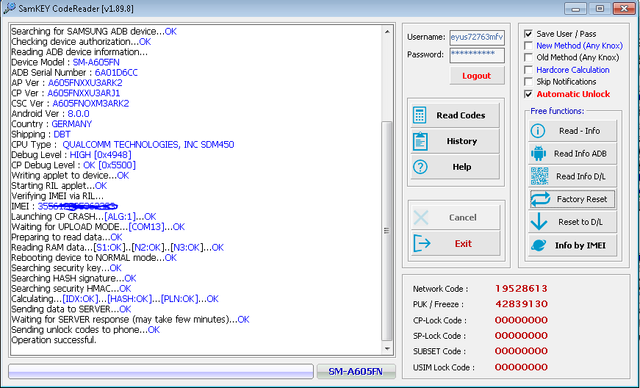640x388 pixels.
Task: Click the progress bar at bottom
Action: 161,372
